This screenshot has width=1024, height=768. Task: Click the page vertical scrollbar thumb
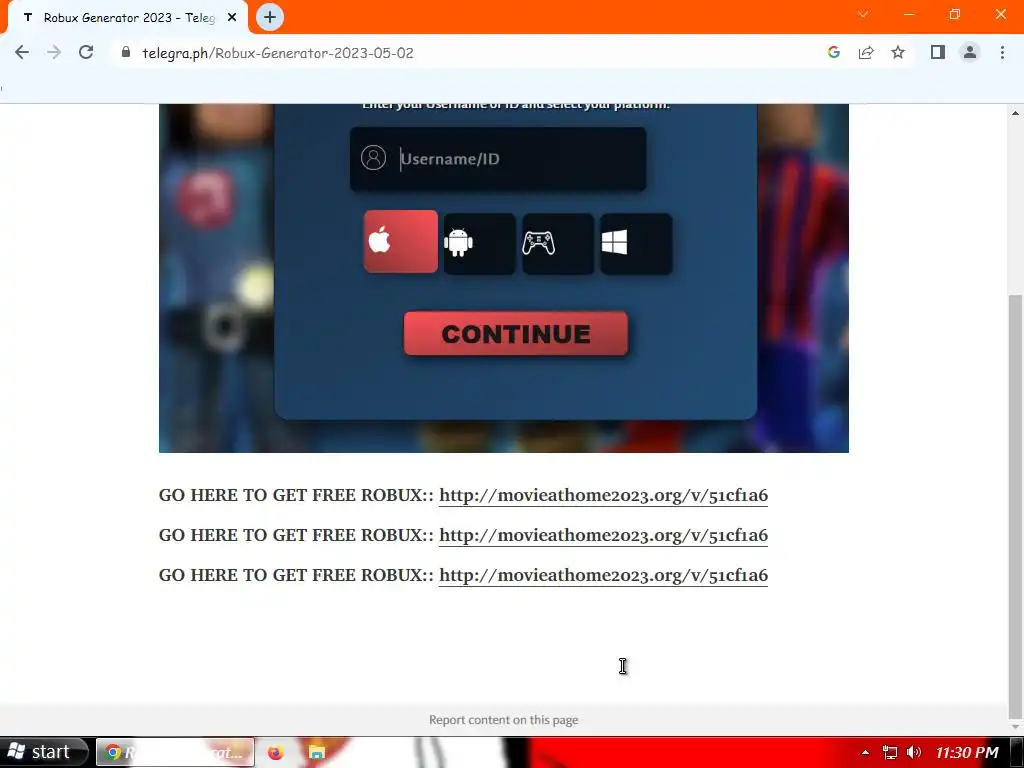point(1016,505)
